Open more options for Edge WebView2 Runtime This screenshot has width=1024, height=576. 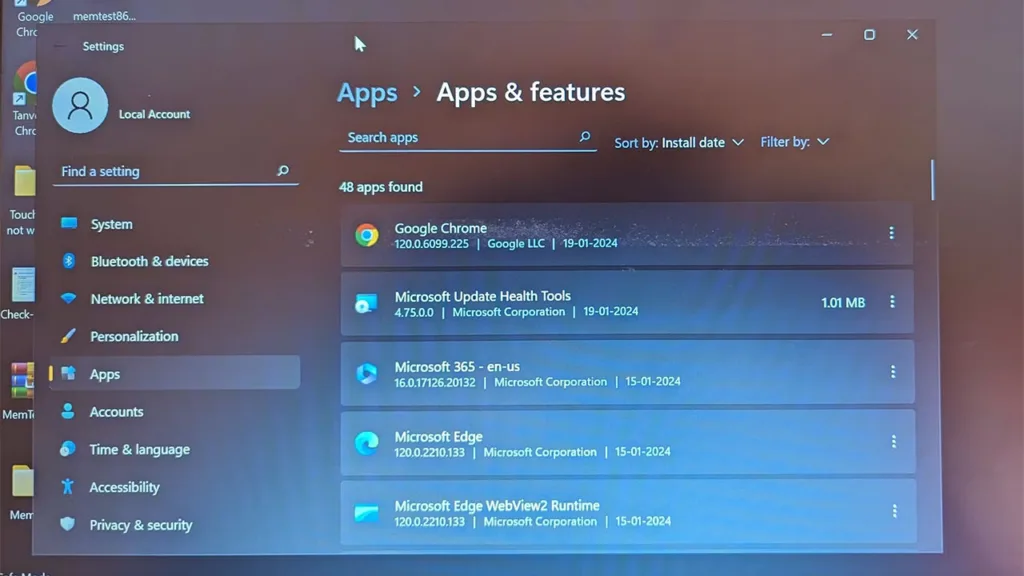894,511
